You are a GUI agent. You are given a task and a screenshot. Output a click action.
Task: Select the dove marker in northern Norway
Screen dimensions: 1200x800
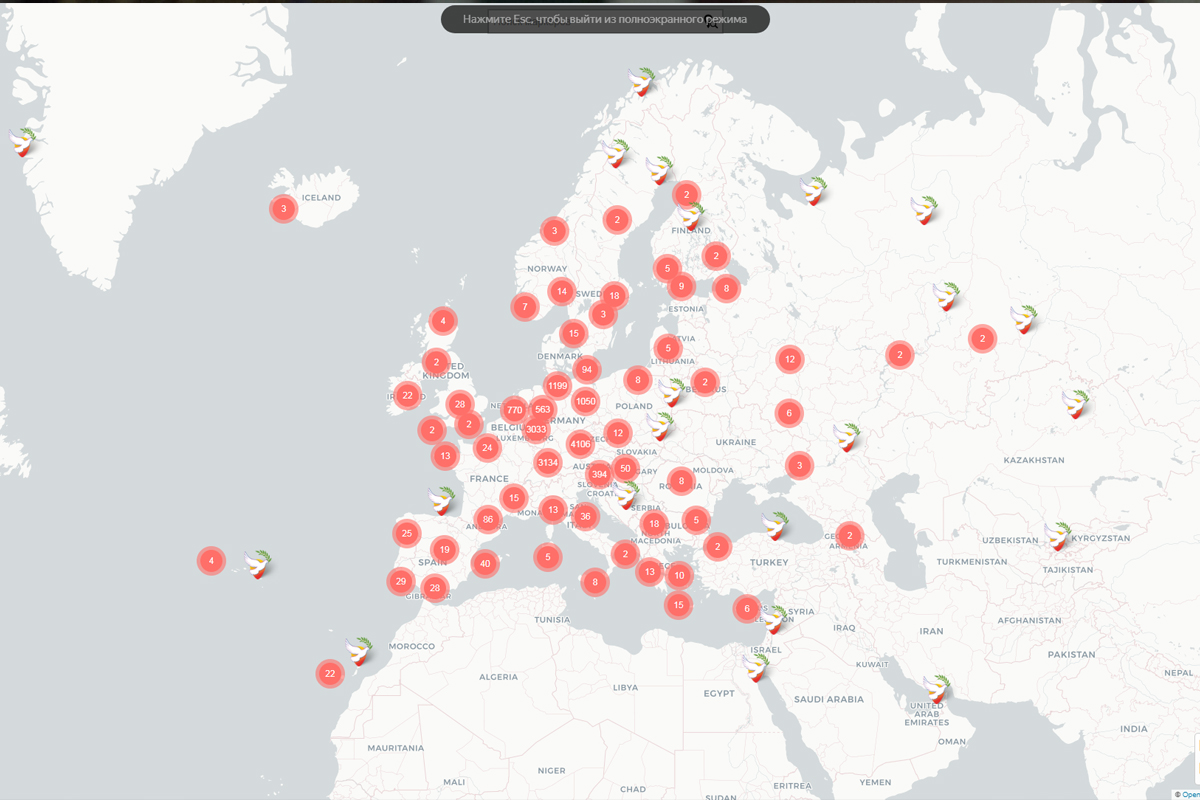[x=640, y=81]
